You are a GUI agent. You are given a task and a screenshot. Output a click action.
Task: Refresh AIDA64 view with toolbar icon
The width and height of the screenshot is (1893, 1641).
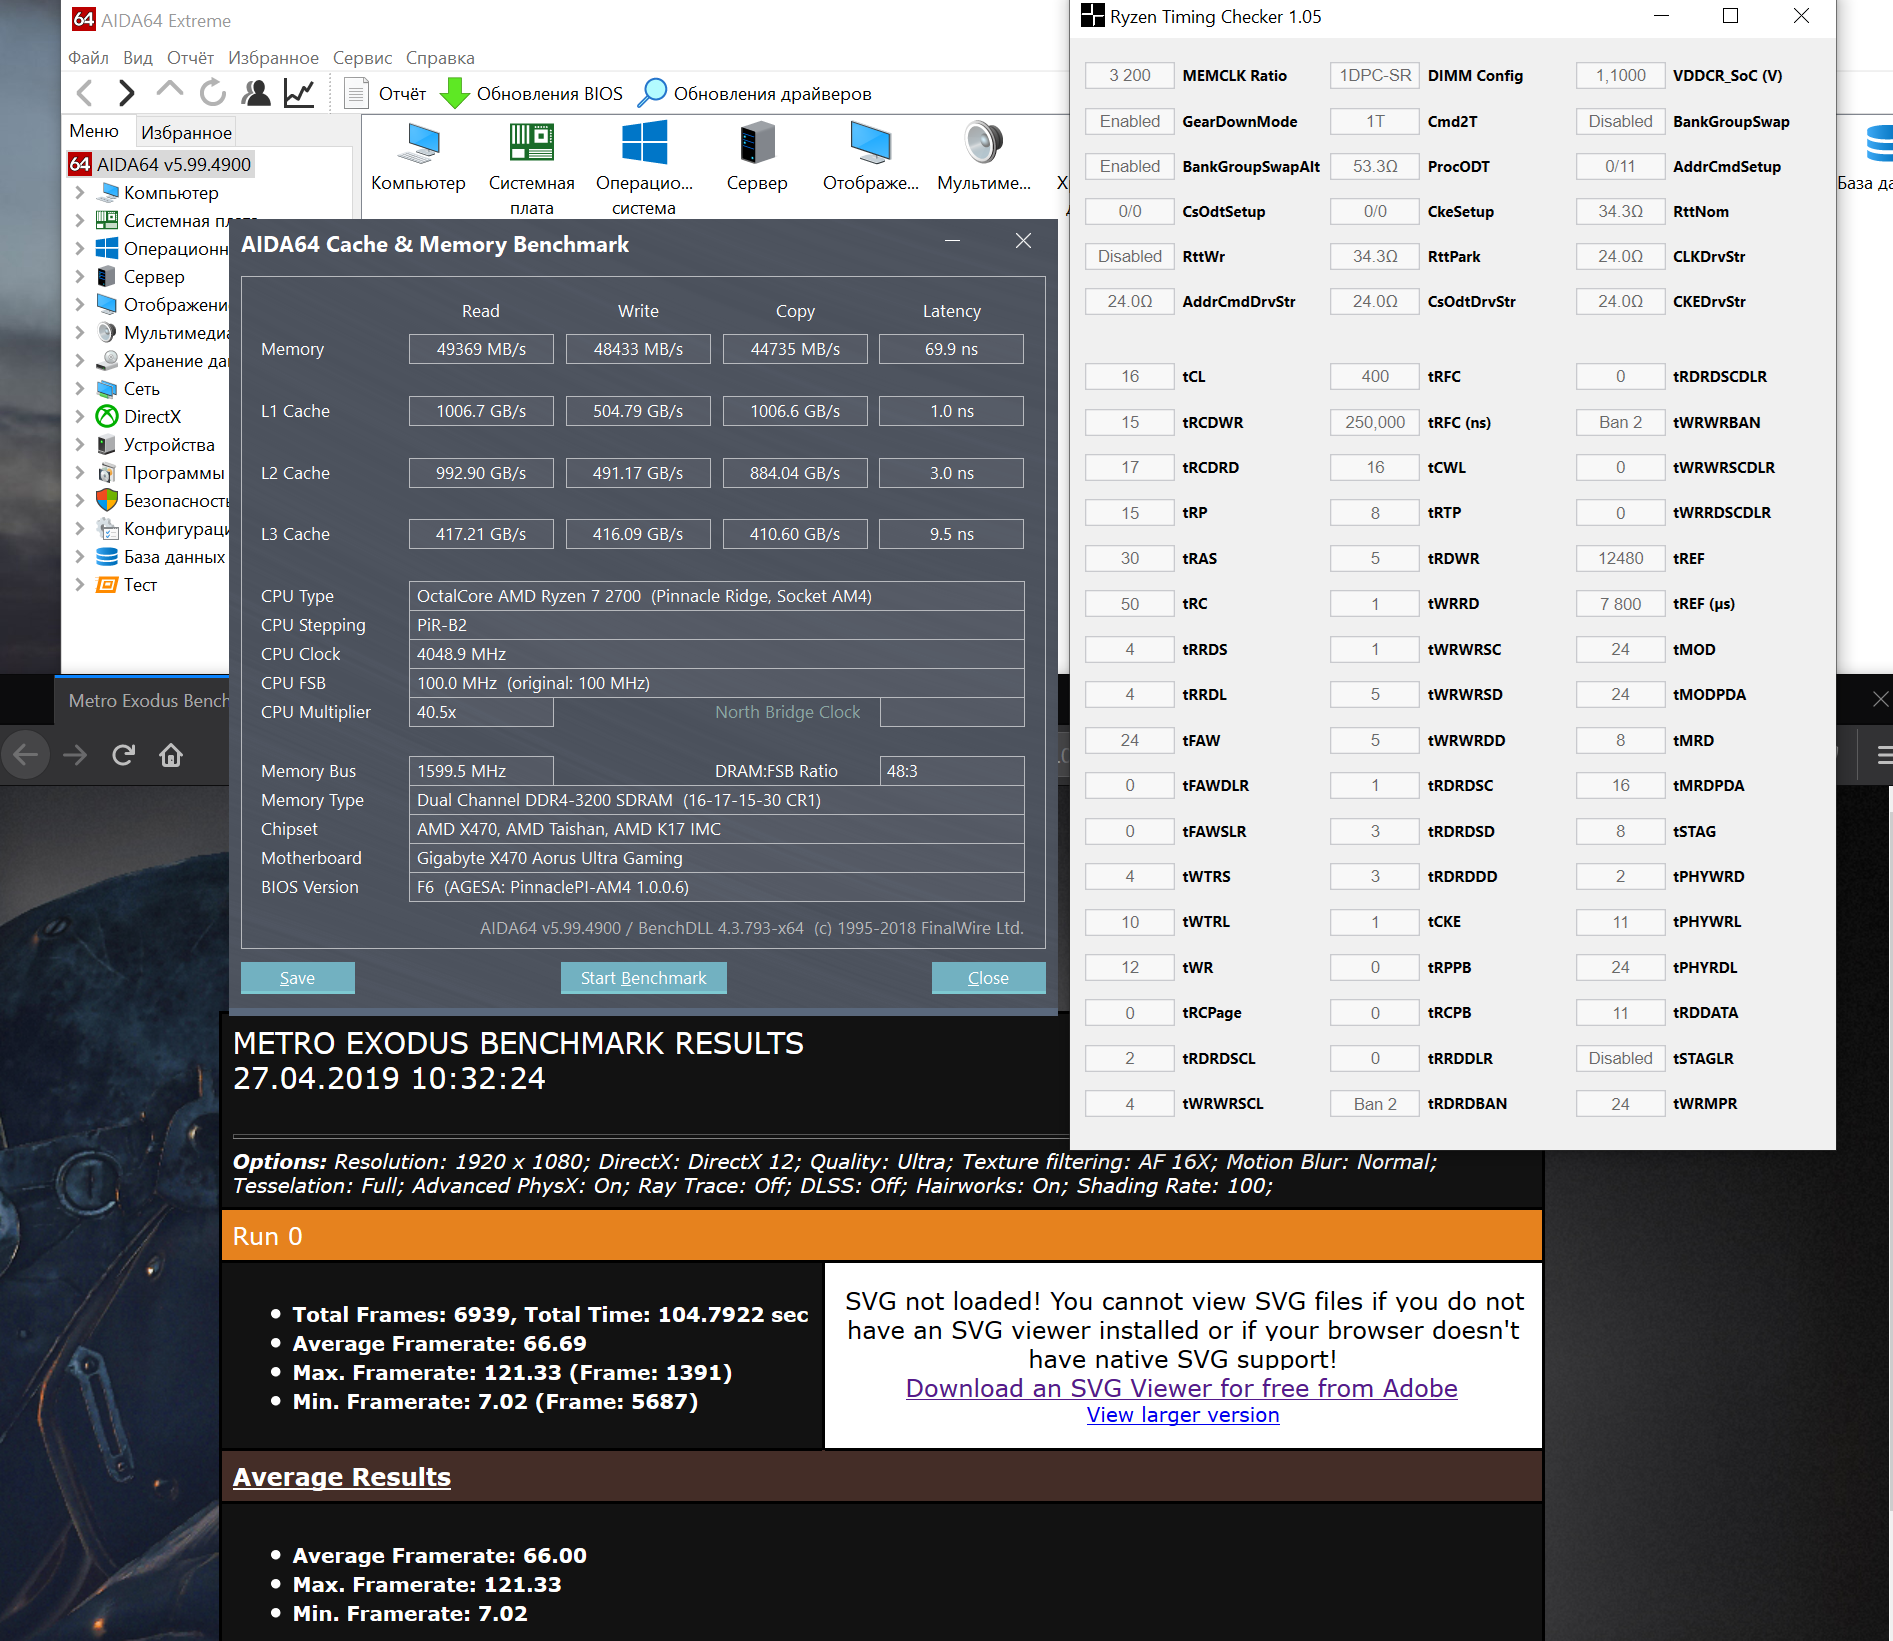pos(213,94)
